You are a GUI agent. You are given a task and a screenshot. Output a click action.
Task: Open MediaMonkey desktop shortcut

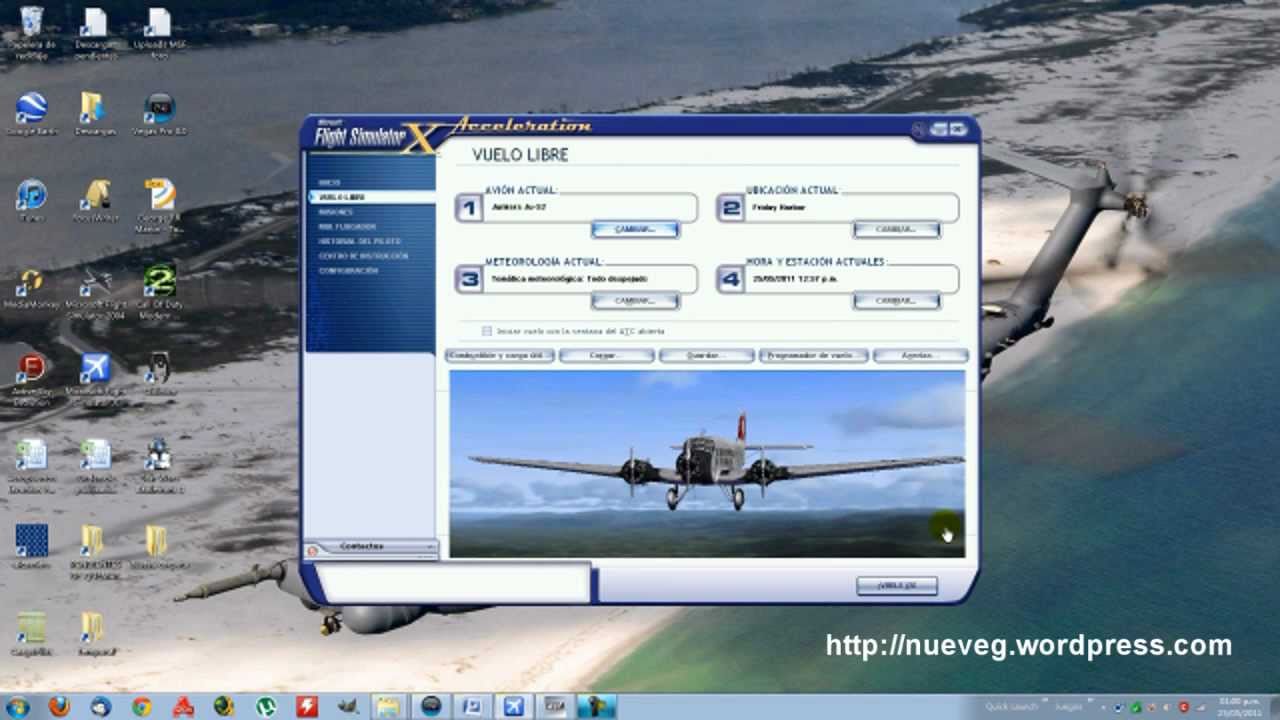point(31,289)
